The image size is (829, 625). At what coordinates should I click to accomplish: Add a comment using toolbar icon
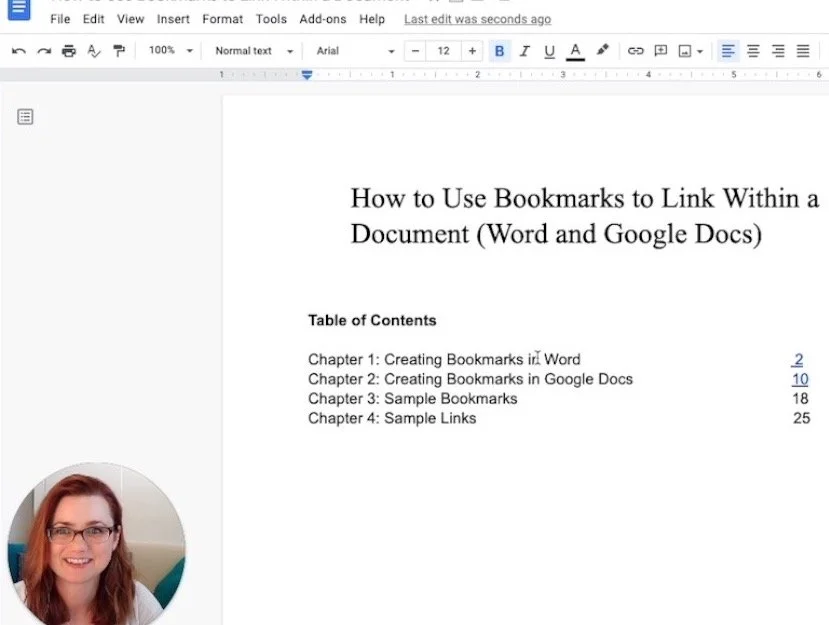(x=660, y=51)
